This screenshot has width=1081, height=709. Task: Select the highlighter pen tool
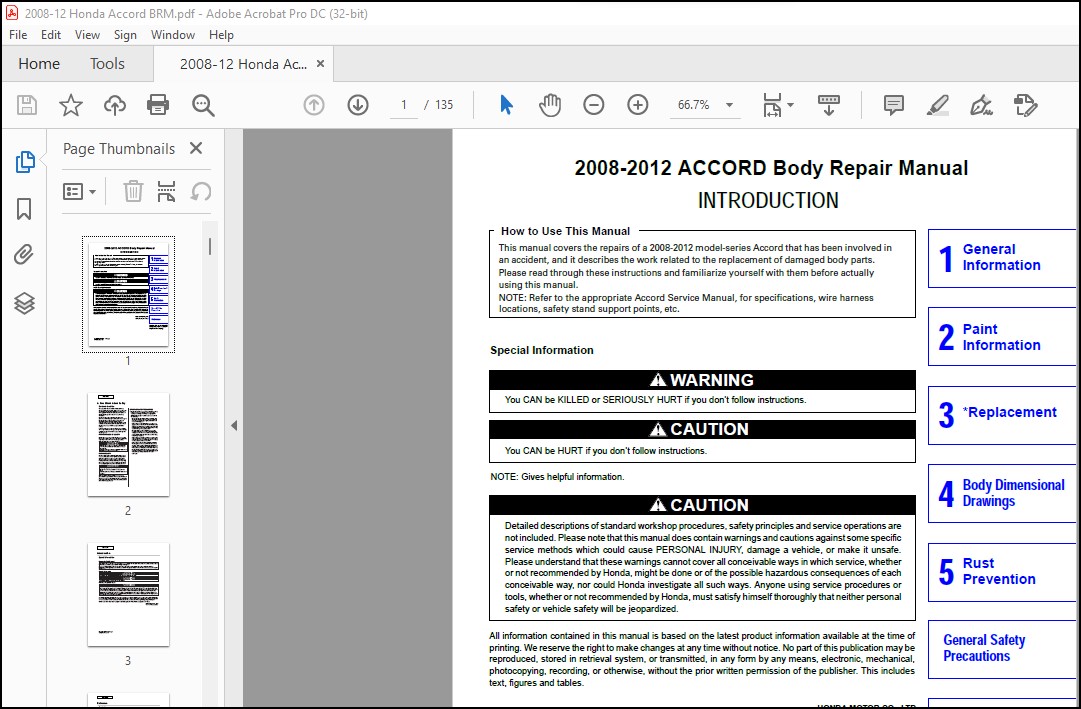(x=938, y=105)
